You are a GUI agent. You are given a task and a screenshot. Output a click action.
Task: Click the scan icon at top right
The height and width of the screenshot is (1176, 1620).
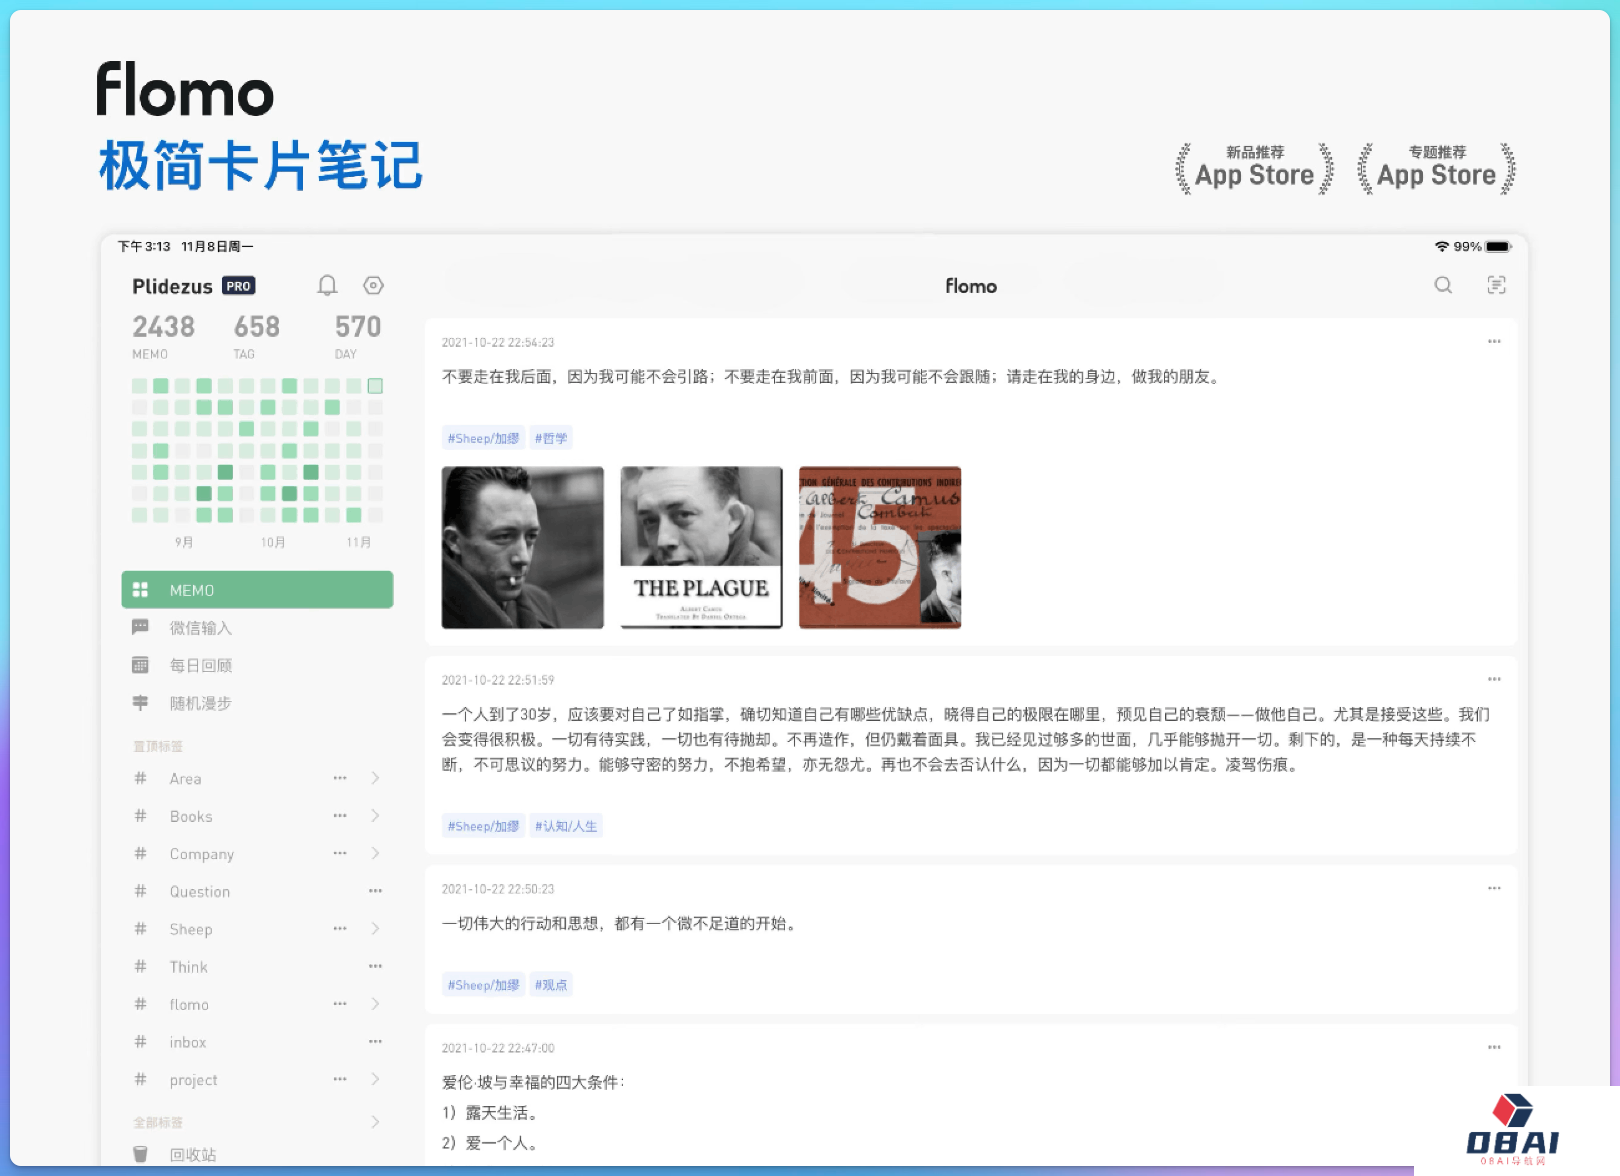pos(1496,285)
